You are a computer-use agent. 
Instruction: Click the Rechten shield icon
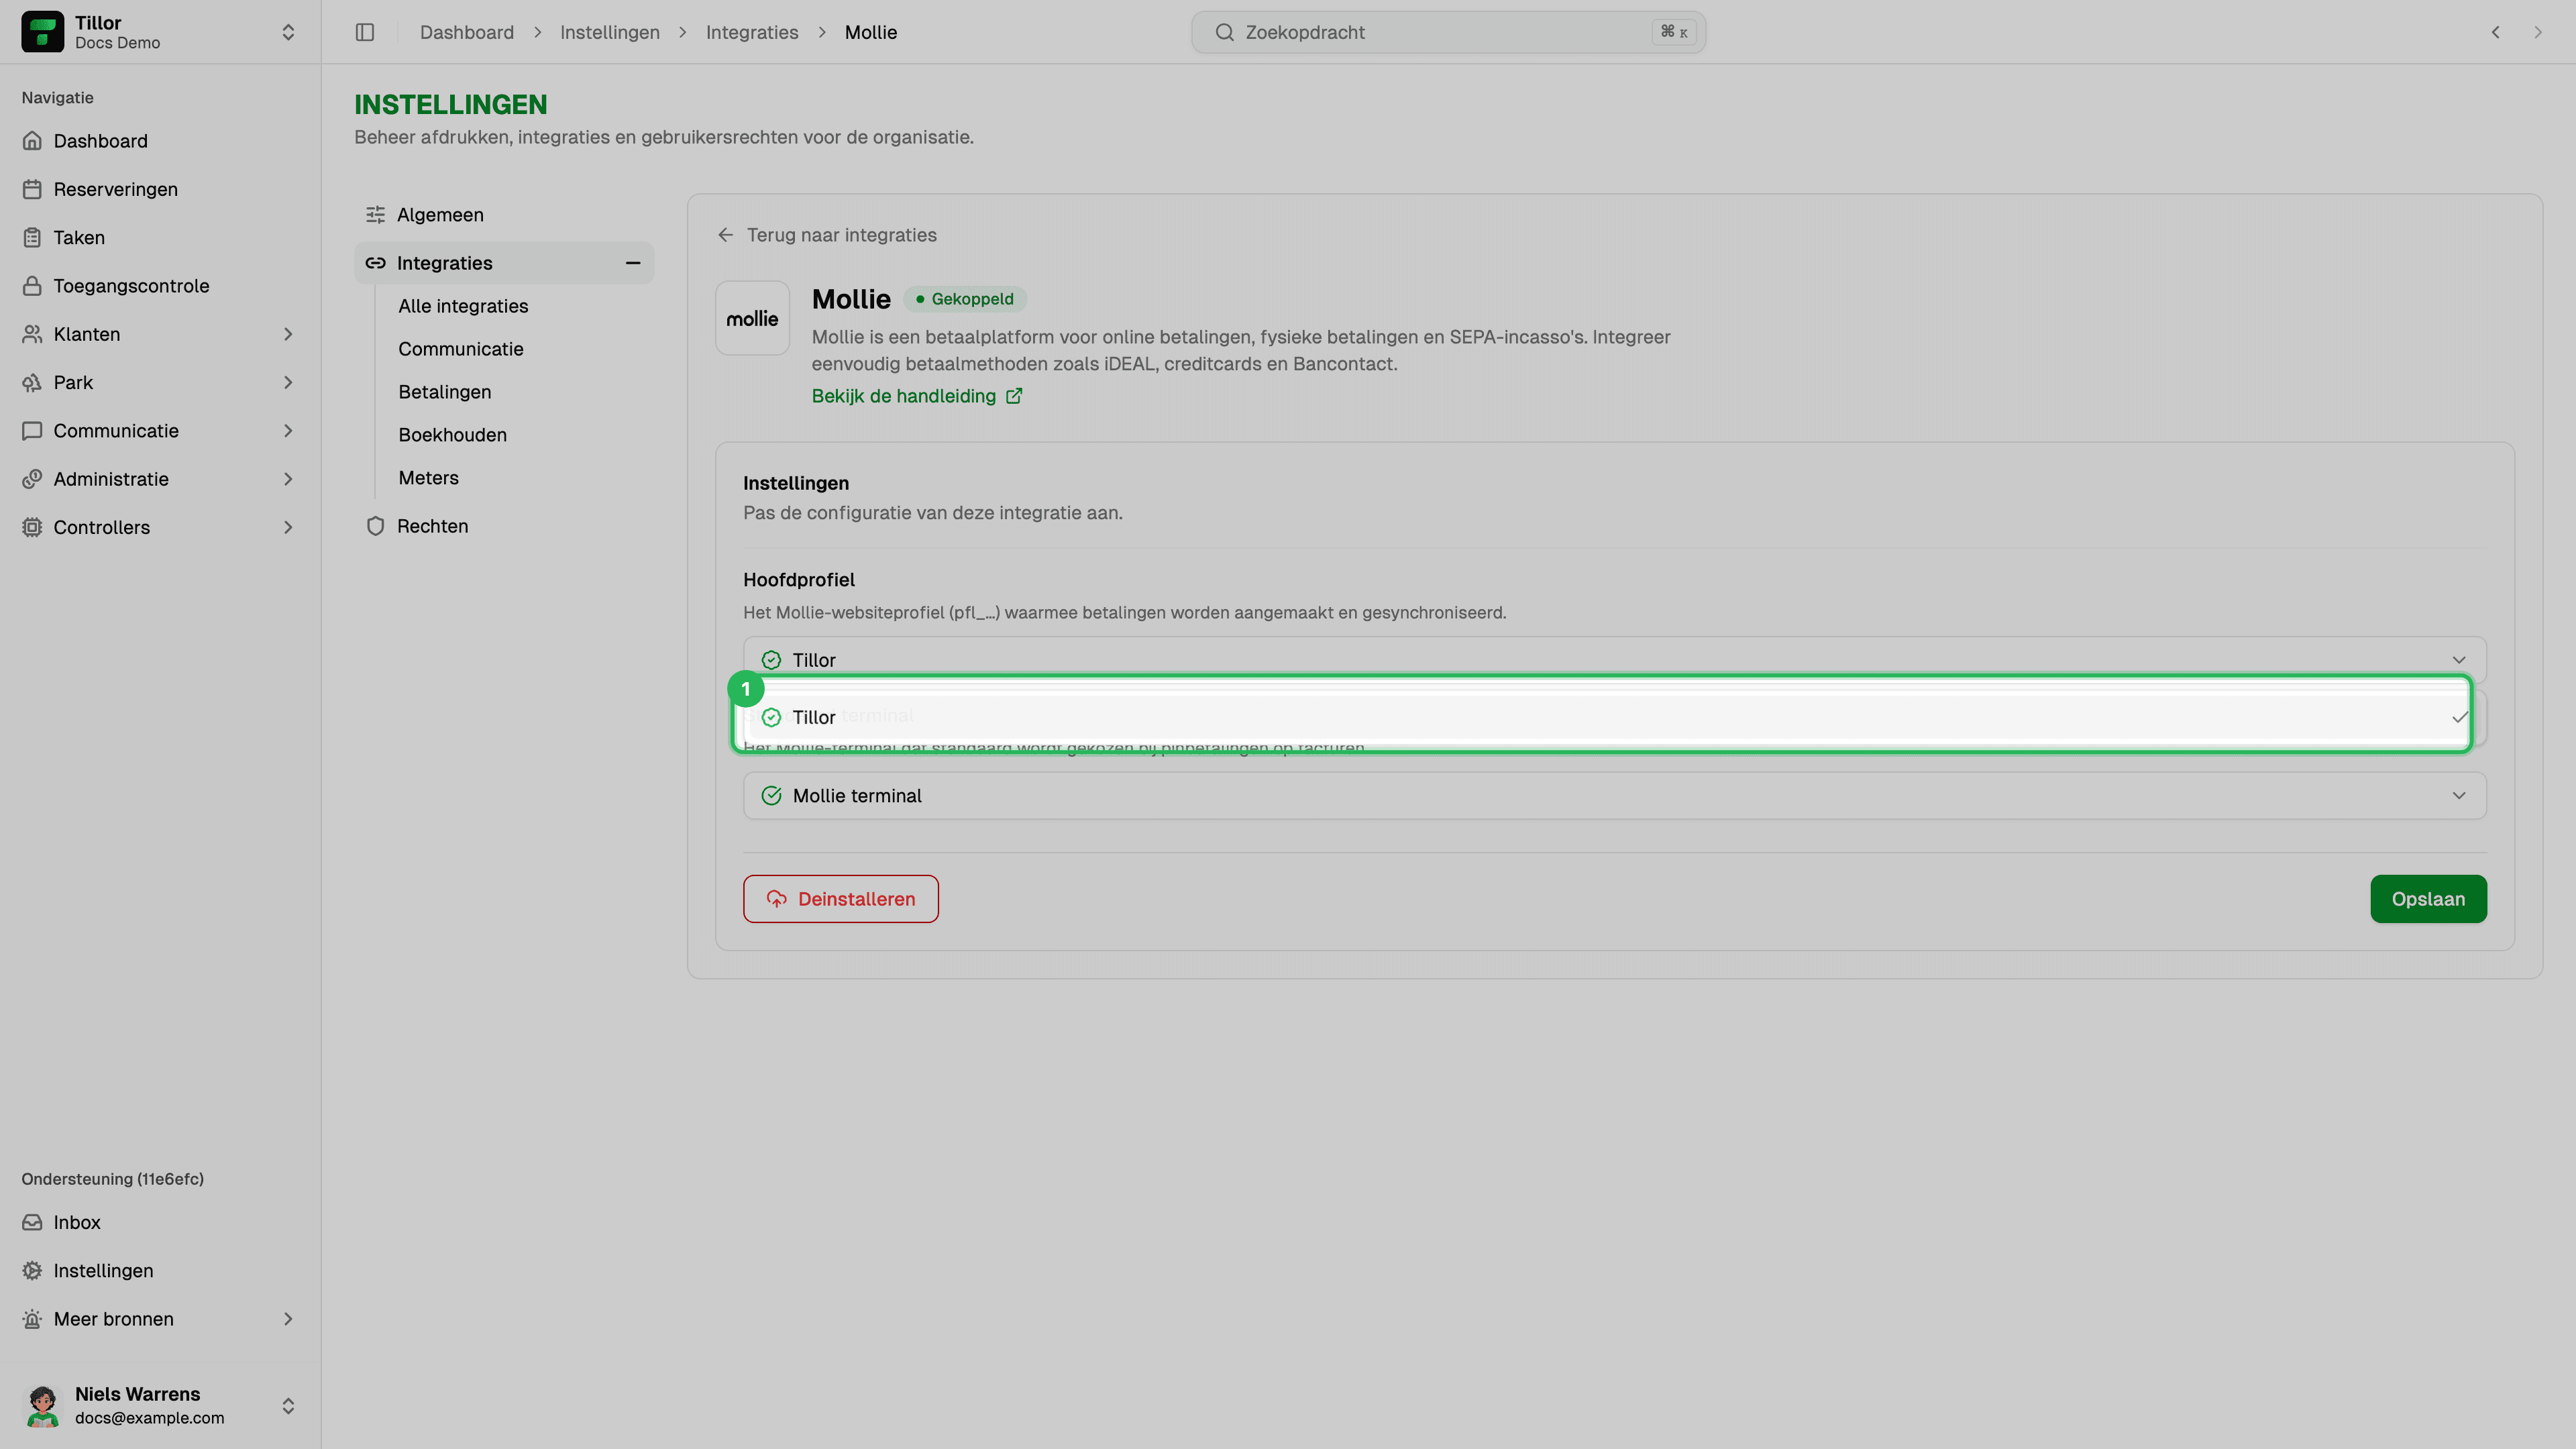pyautogui.click(x=375, y=526)
